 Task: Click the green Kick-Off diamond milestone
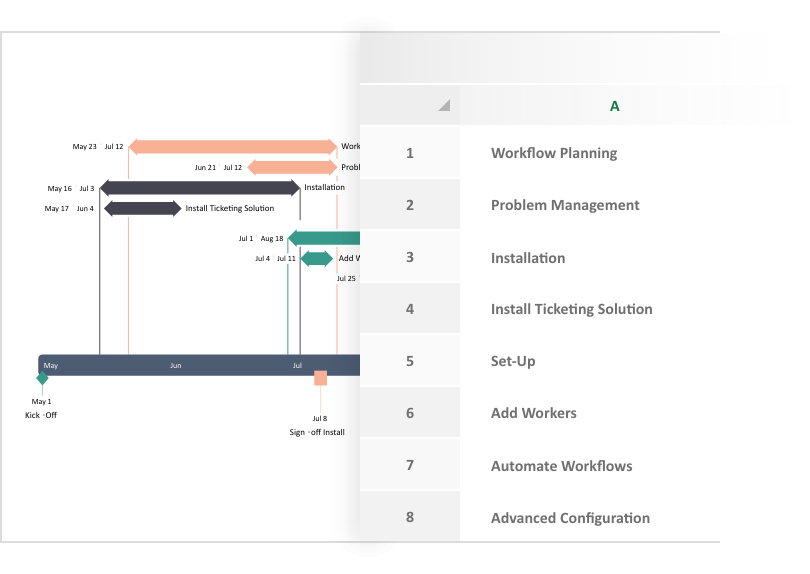tap(42, 379)
